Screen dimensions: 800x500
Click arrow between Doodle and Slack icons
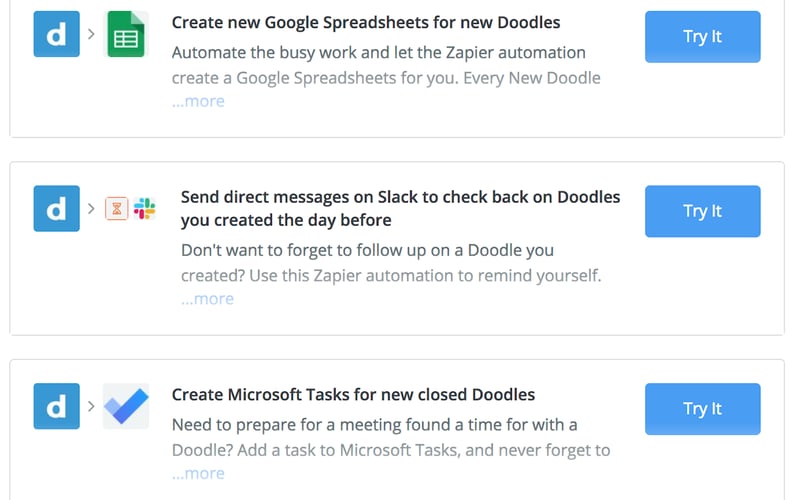91,209
